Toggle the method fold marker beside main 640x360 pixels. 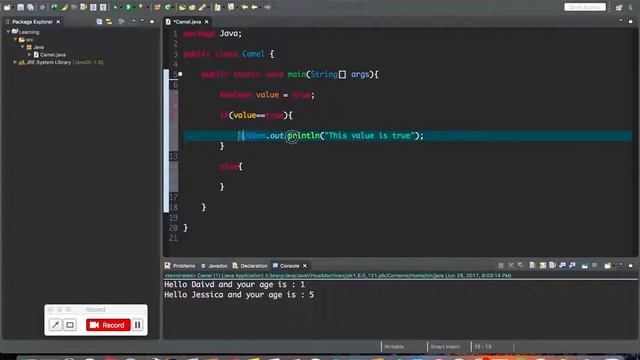click(180, 74)
